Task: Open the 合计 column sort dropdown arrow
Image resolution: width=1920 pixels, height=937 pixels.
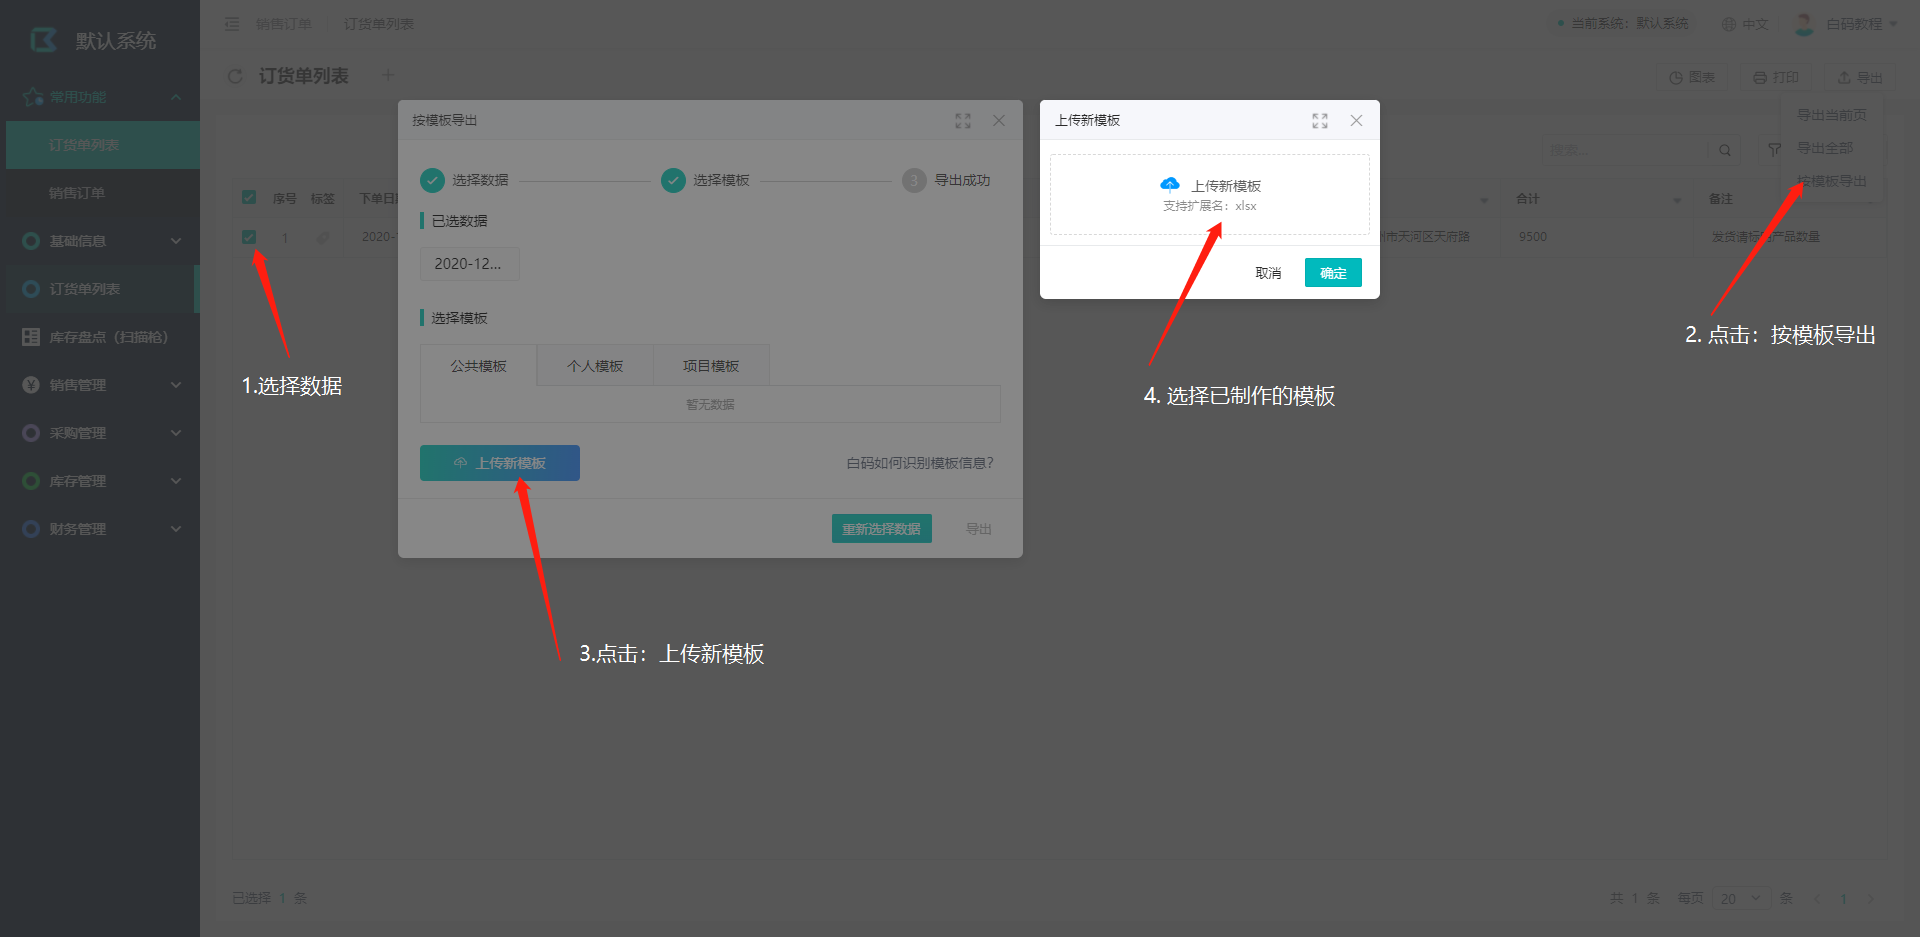Action: click(1677, 200)
